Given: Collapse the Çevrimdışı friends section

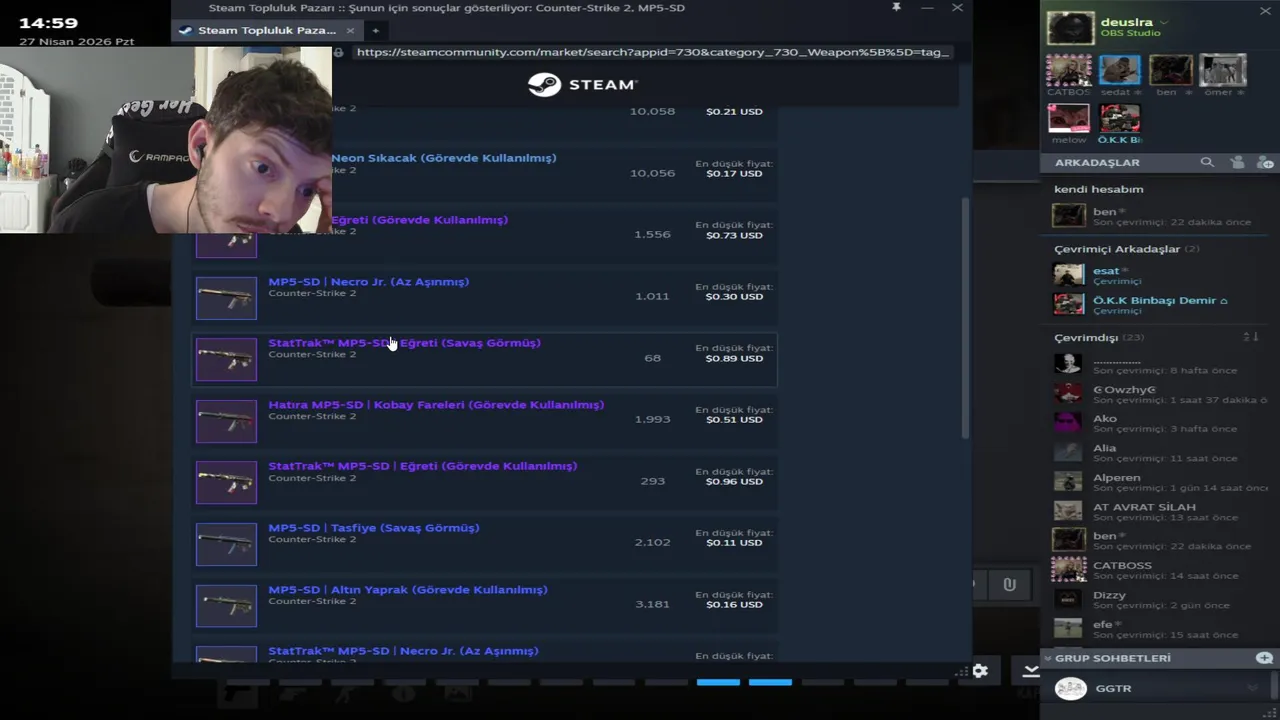Looking at the screenshot, I should (x=1087, y=338).
